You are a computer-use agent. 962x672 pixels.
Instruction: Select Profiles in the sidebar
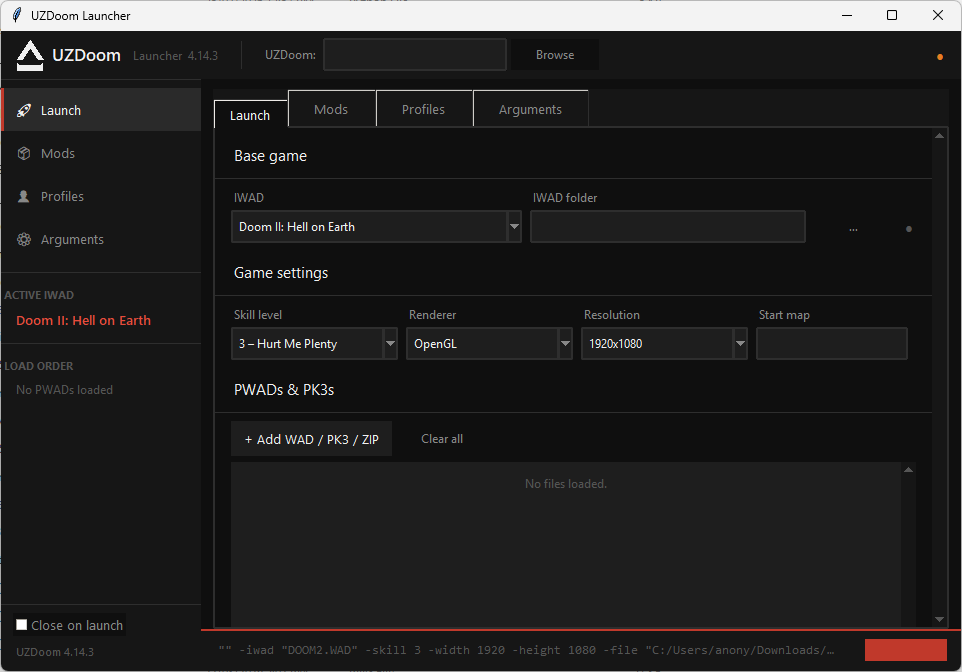(x=101, y=196)
